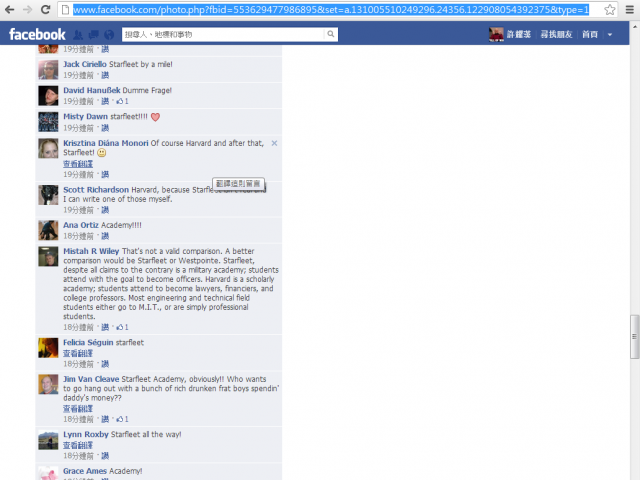Open the Find Friends header item
The image size is (640, 480).
pyautogui.click(x=556, y=35)
